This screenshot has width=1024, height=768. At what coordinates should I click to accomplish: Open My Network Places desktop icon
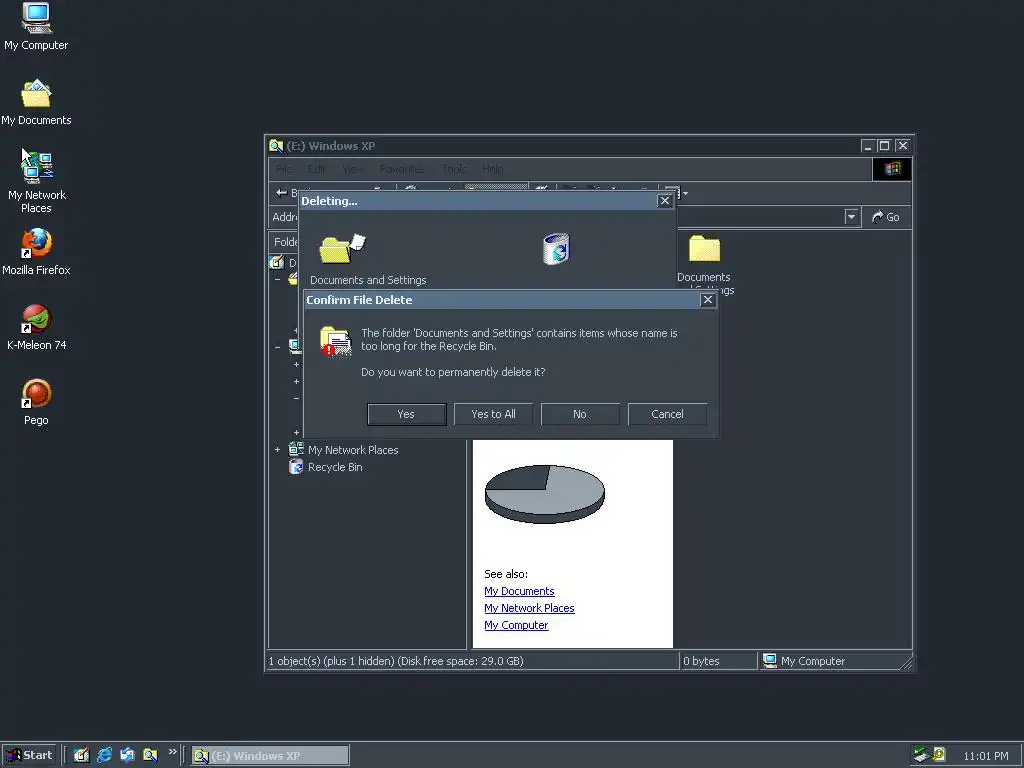(x=36, y=183)
